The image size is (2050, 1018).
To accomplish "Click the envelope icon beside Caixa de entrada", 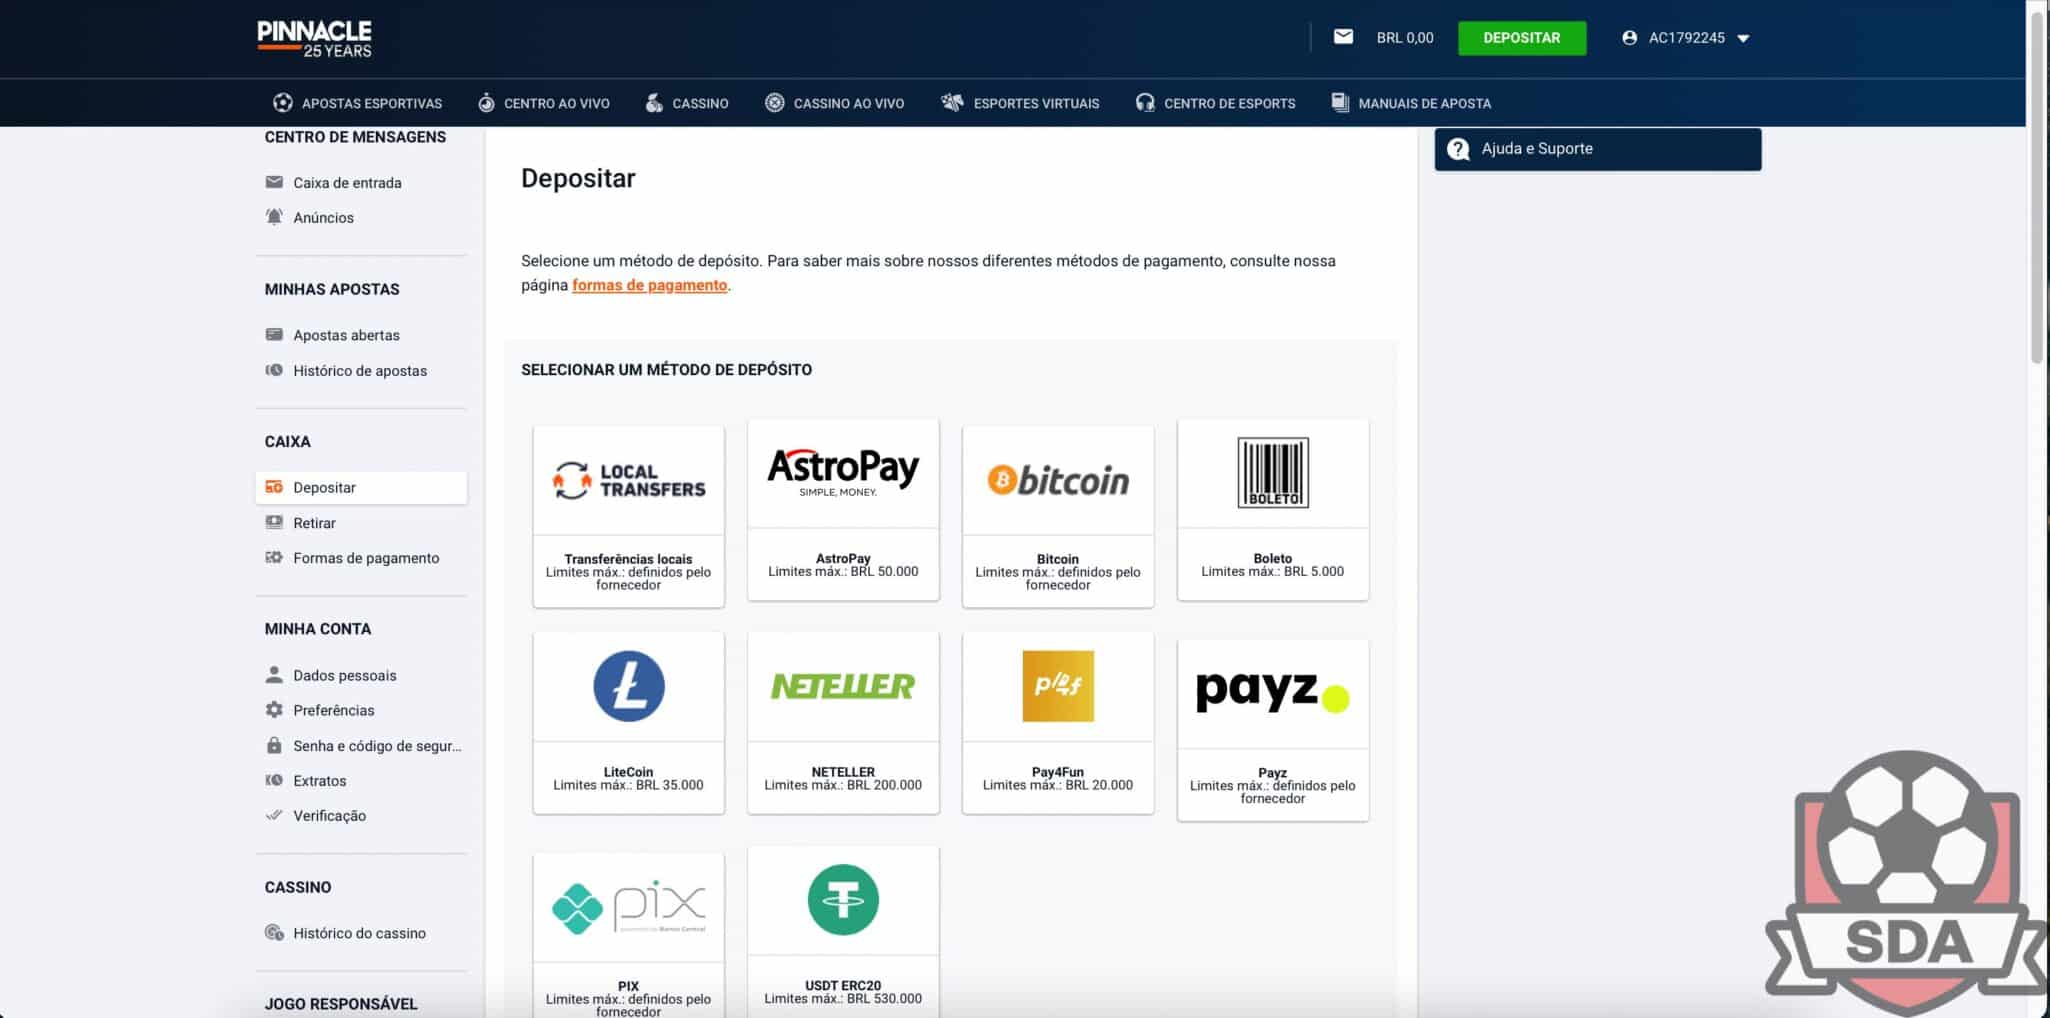I will click(x=274, y=182).
